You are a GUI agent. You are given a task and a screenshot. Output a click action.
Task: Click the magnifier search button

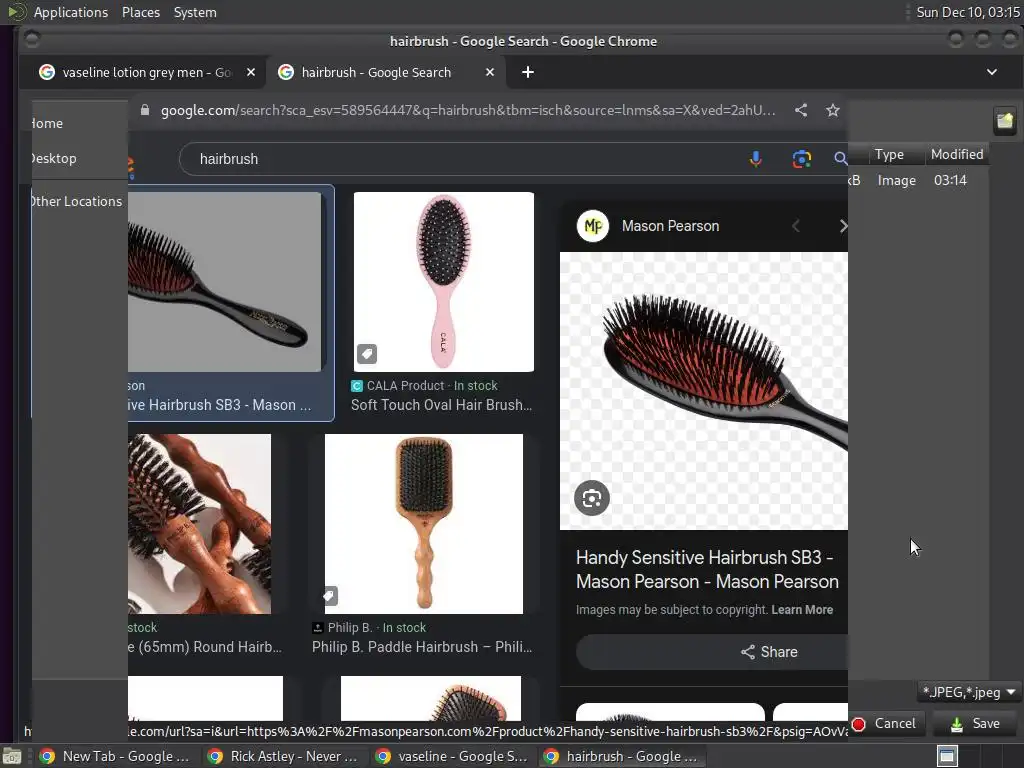click(x=840, y=159)
